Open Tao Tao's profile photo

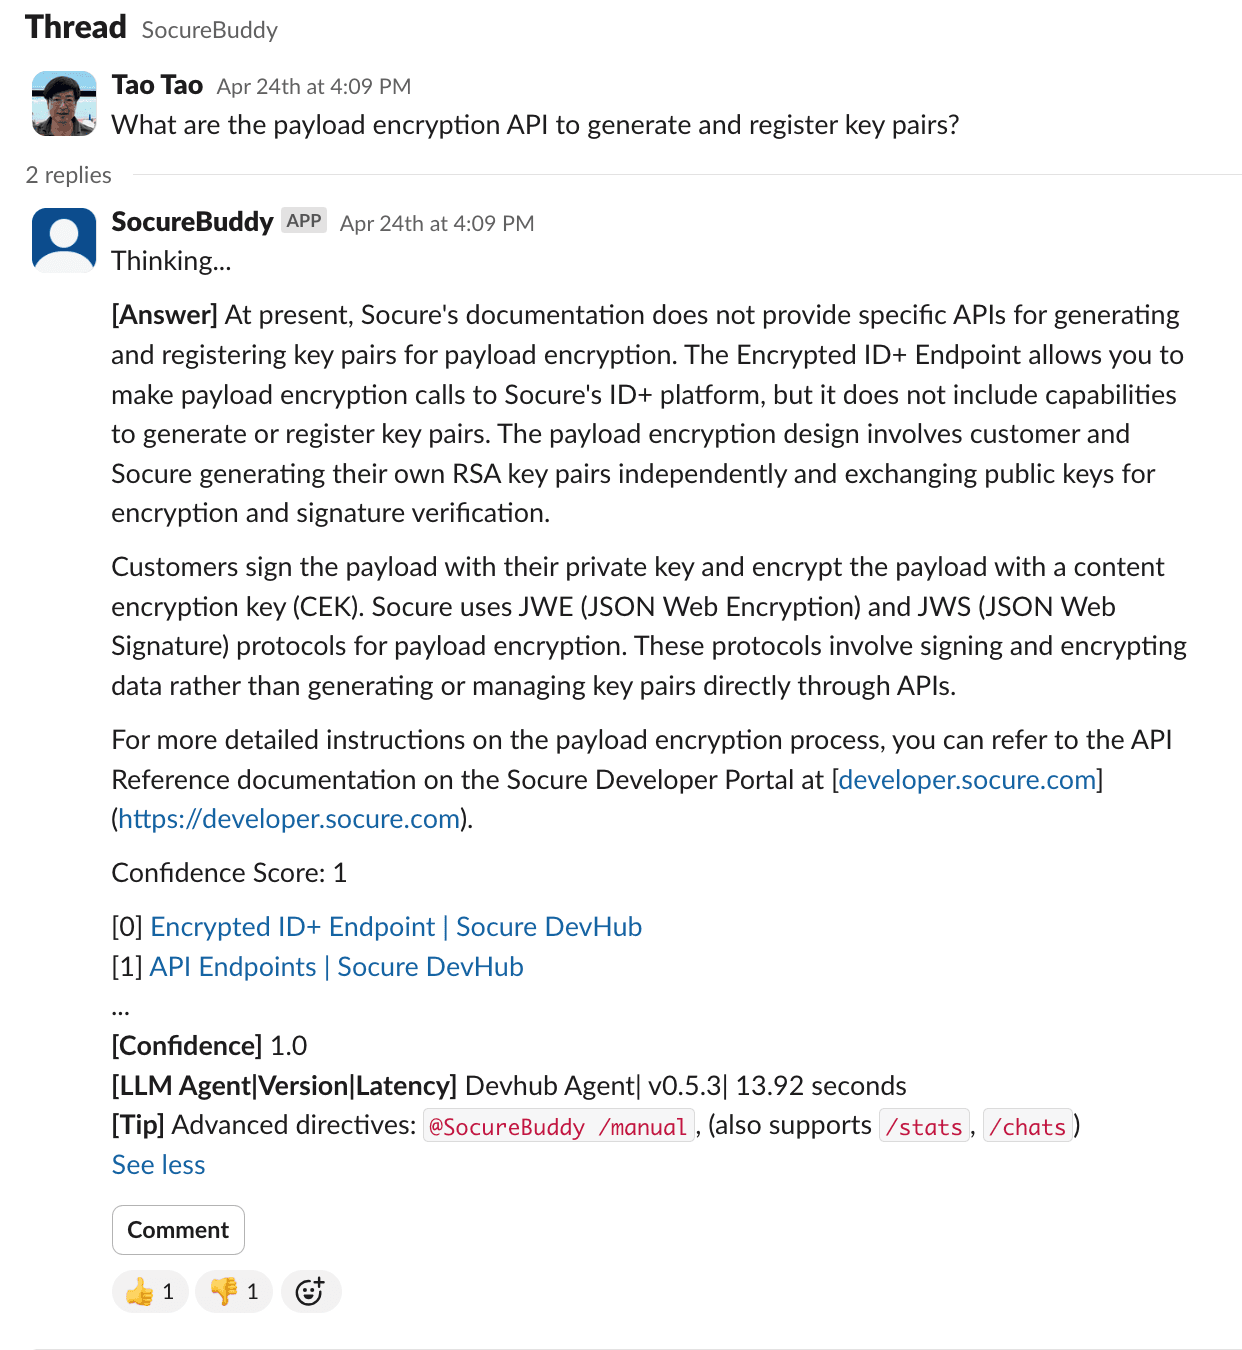coord(64,103)
